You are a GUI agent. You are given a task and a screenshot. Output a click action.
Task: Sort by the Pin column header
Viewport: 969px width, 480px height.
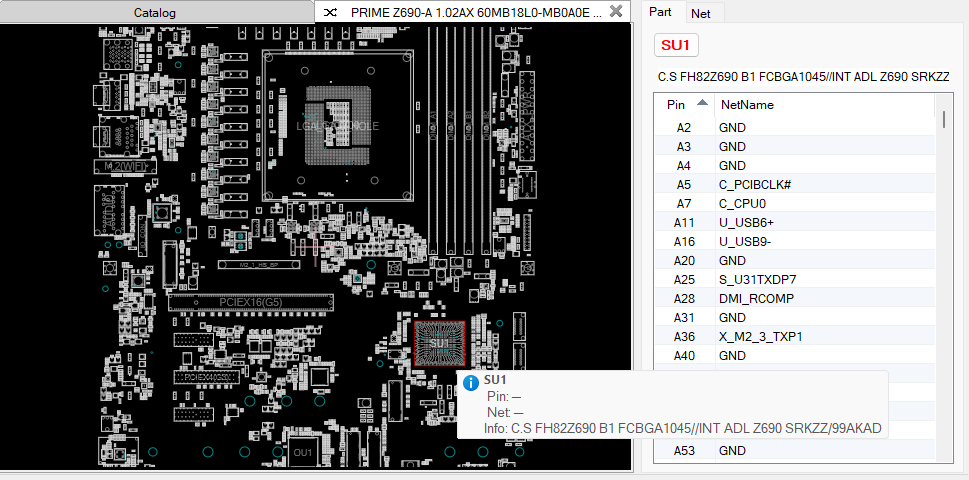(685, 105)
